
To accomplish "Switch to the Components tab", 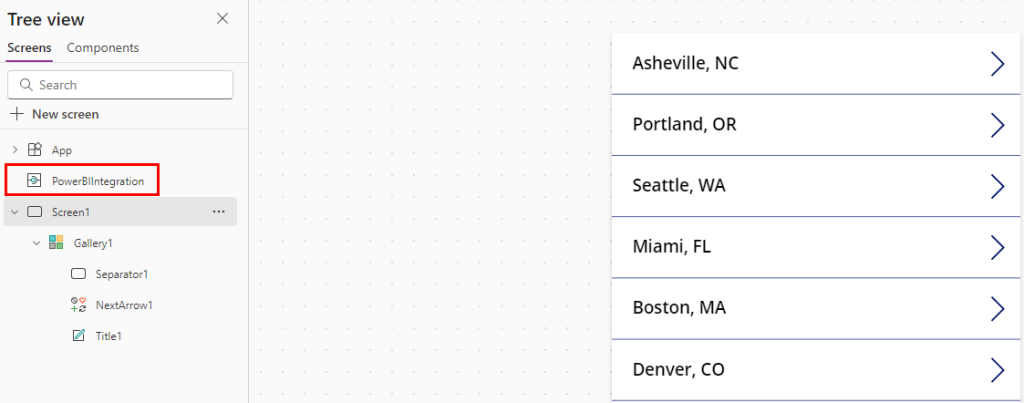I will pyautogui.click(x=103, y=48).
